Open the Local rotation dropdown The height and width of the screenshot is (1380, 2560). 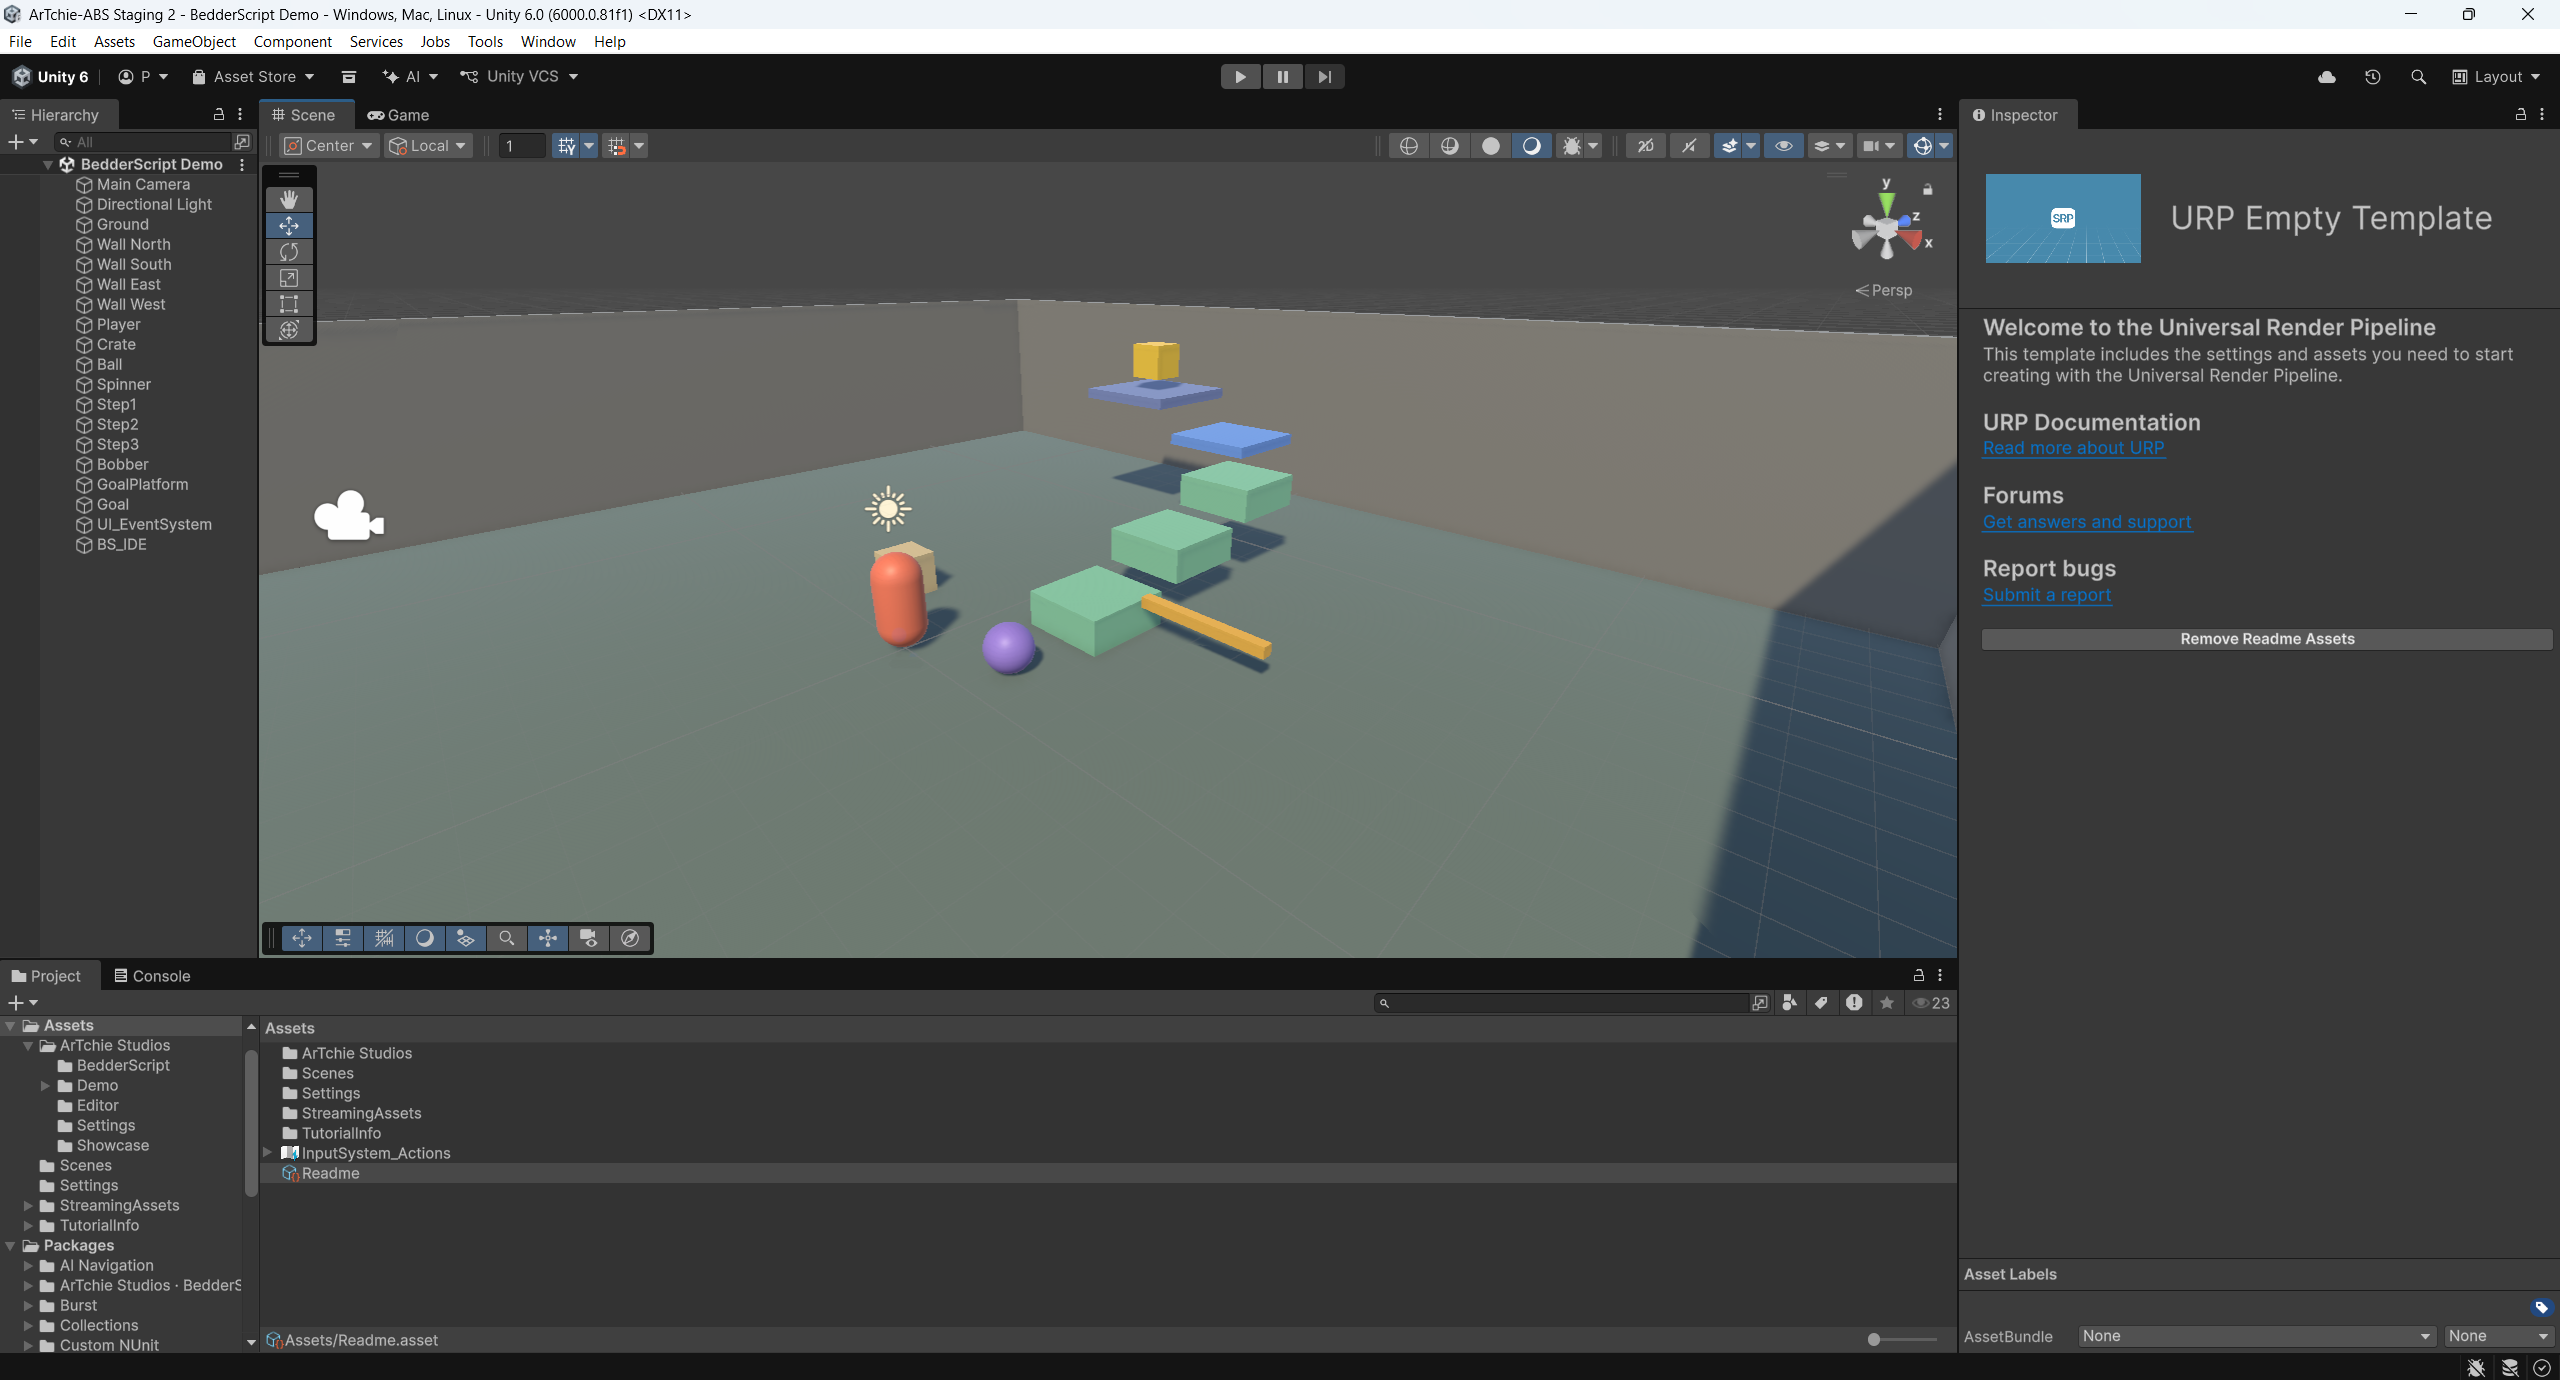[429, 146]
